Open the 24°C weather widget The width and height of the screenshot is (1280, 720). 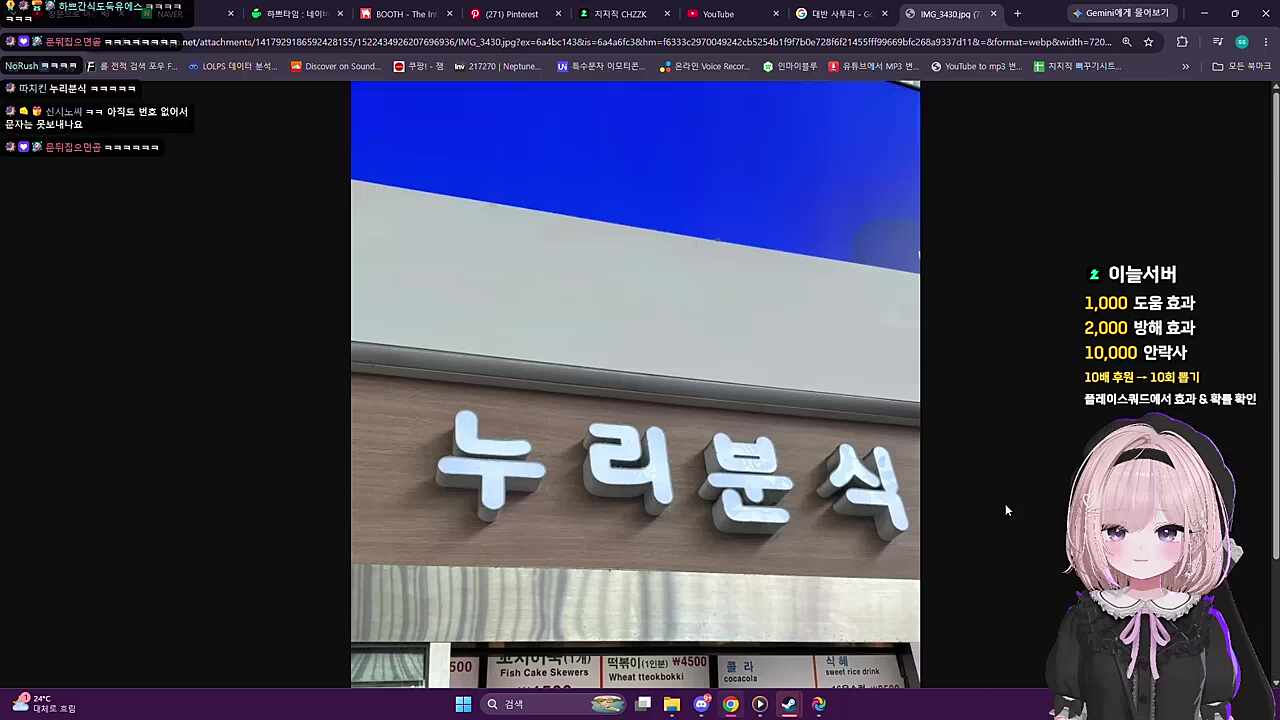tap(44, 703)
